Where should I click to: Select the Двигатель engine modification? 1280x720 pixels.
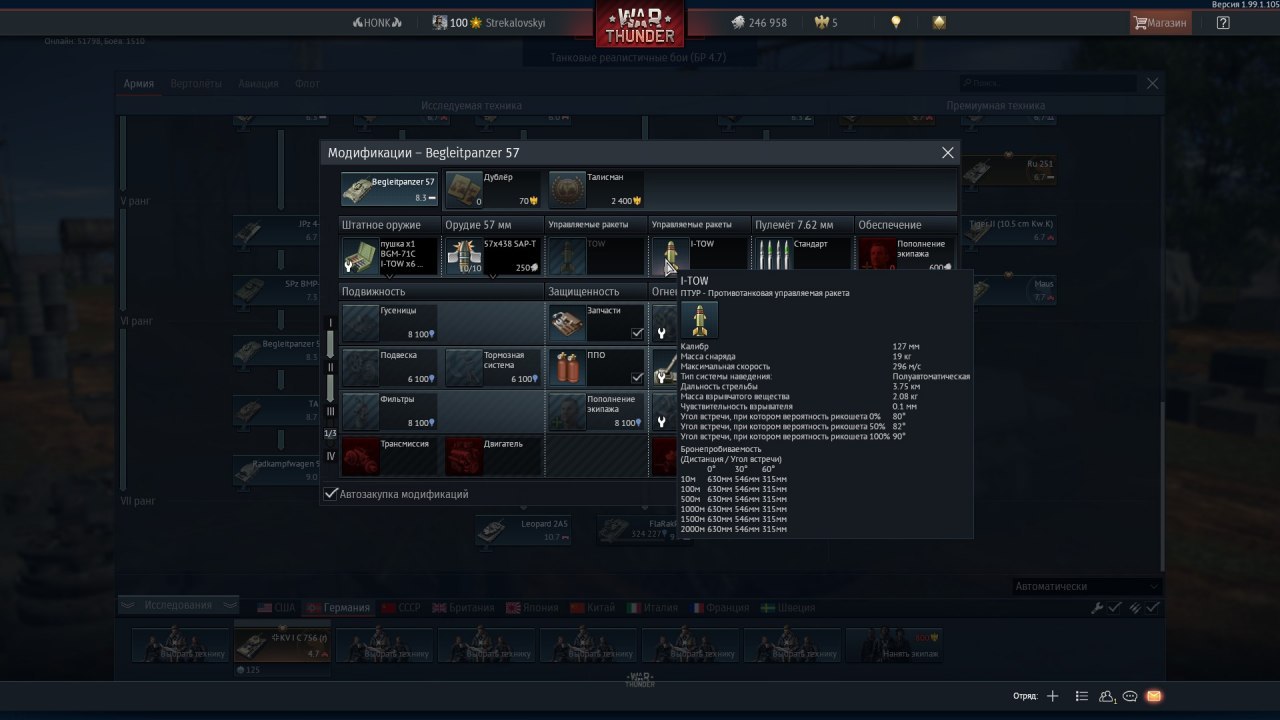493,455
